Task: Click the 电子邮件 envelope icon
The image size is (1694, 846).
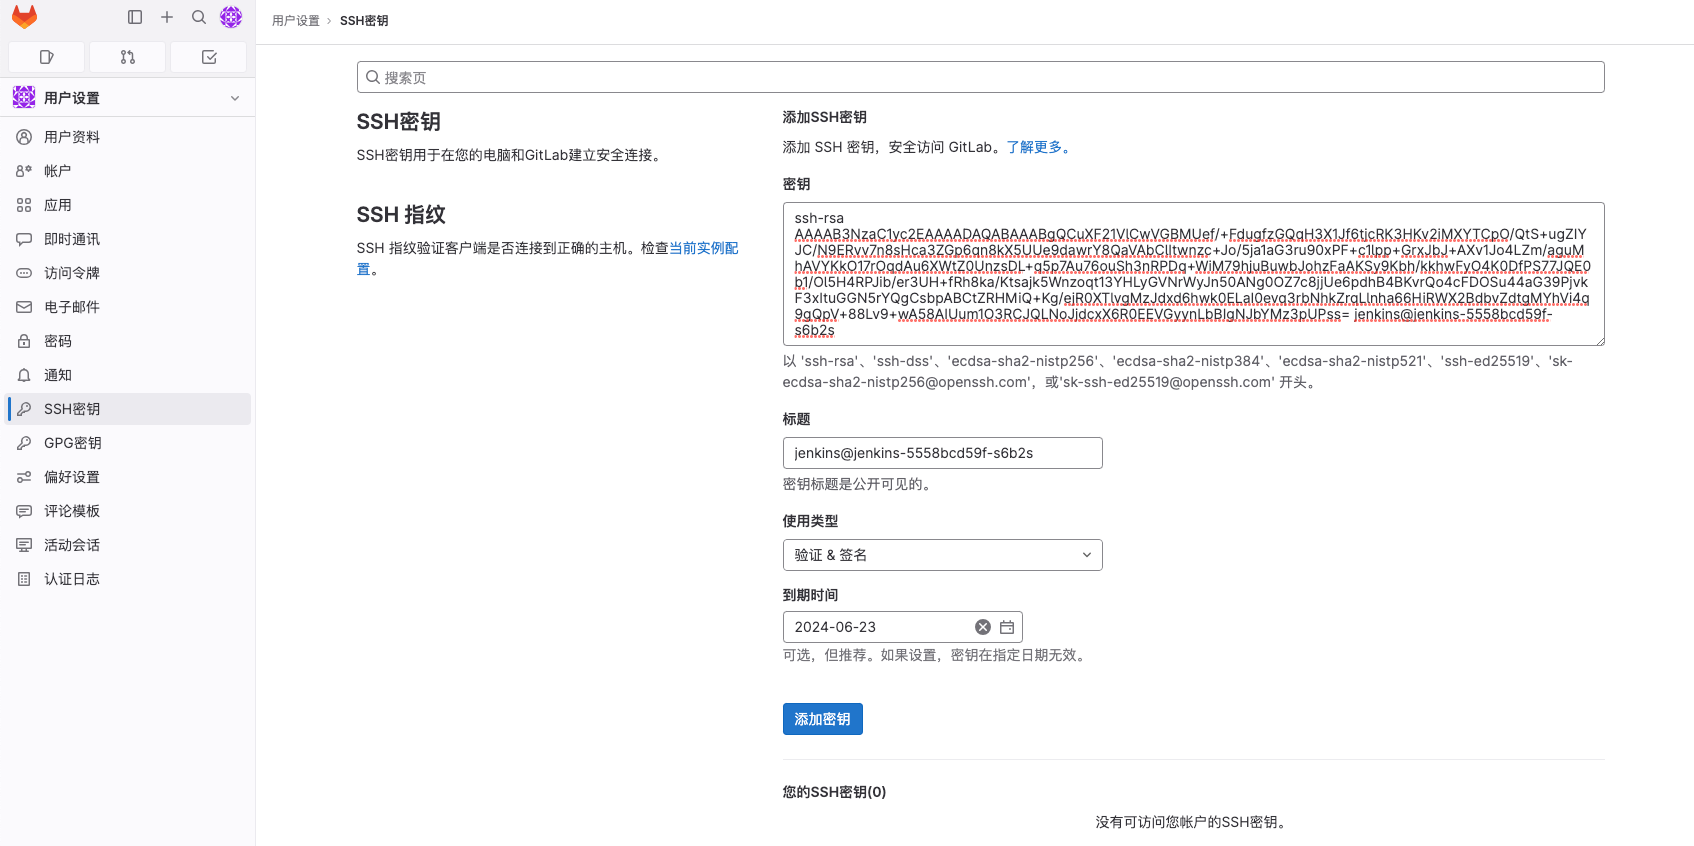Action: pyautogui.click(x=24, y=307)
